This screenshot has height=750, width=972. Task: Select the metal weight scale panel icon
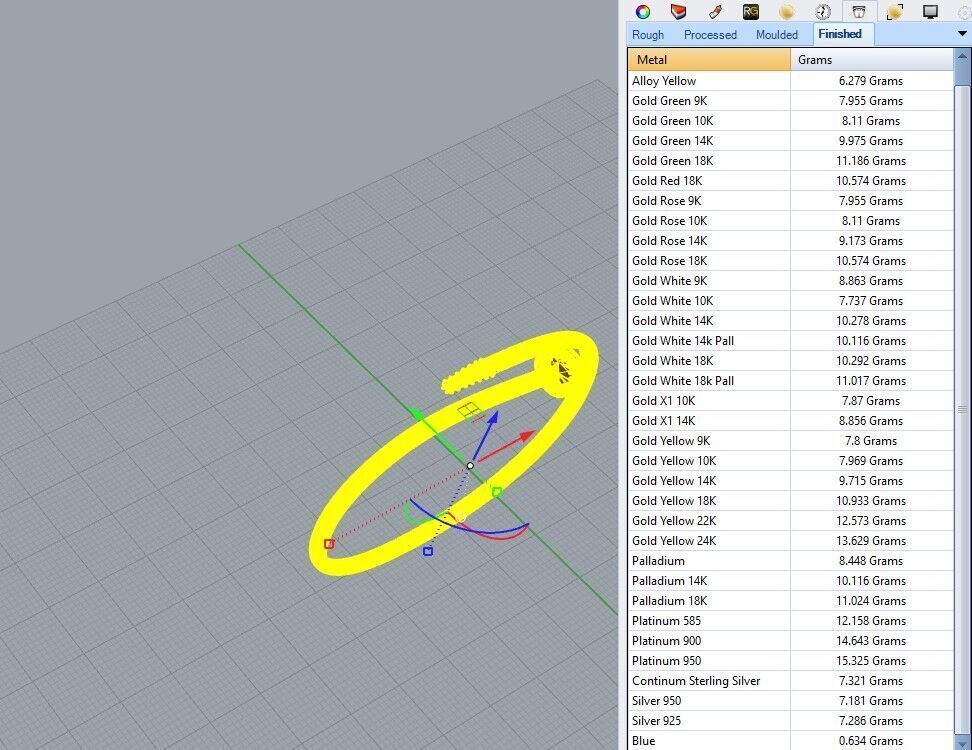tap(859, 11)
